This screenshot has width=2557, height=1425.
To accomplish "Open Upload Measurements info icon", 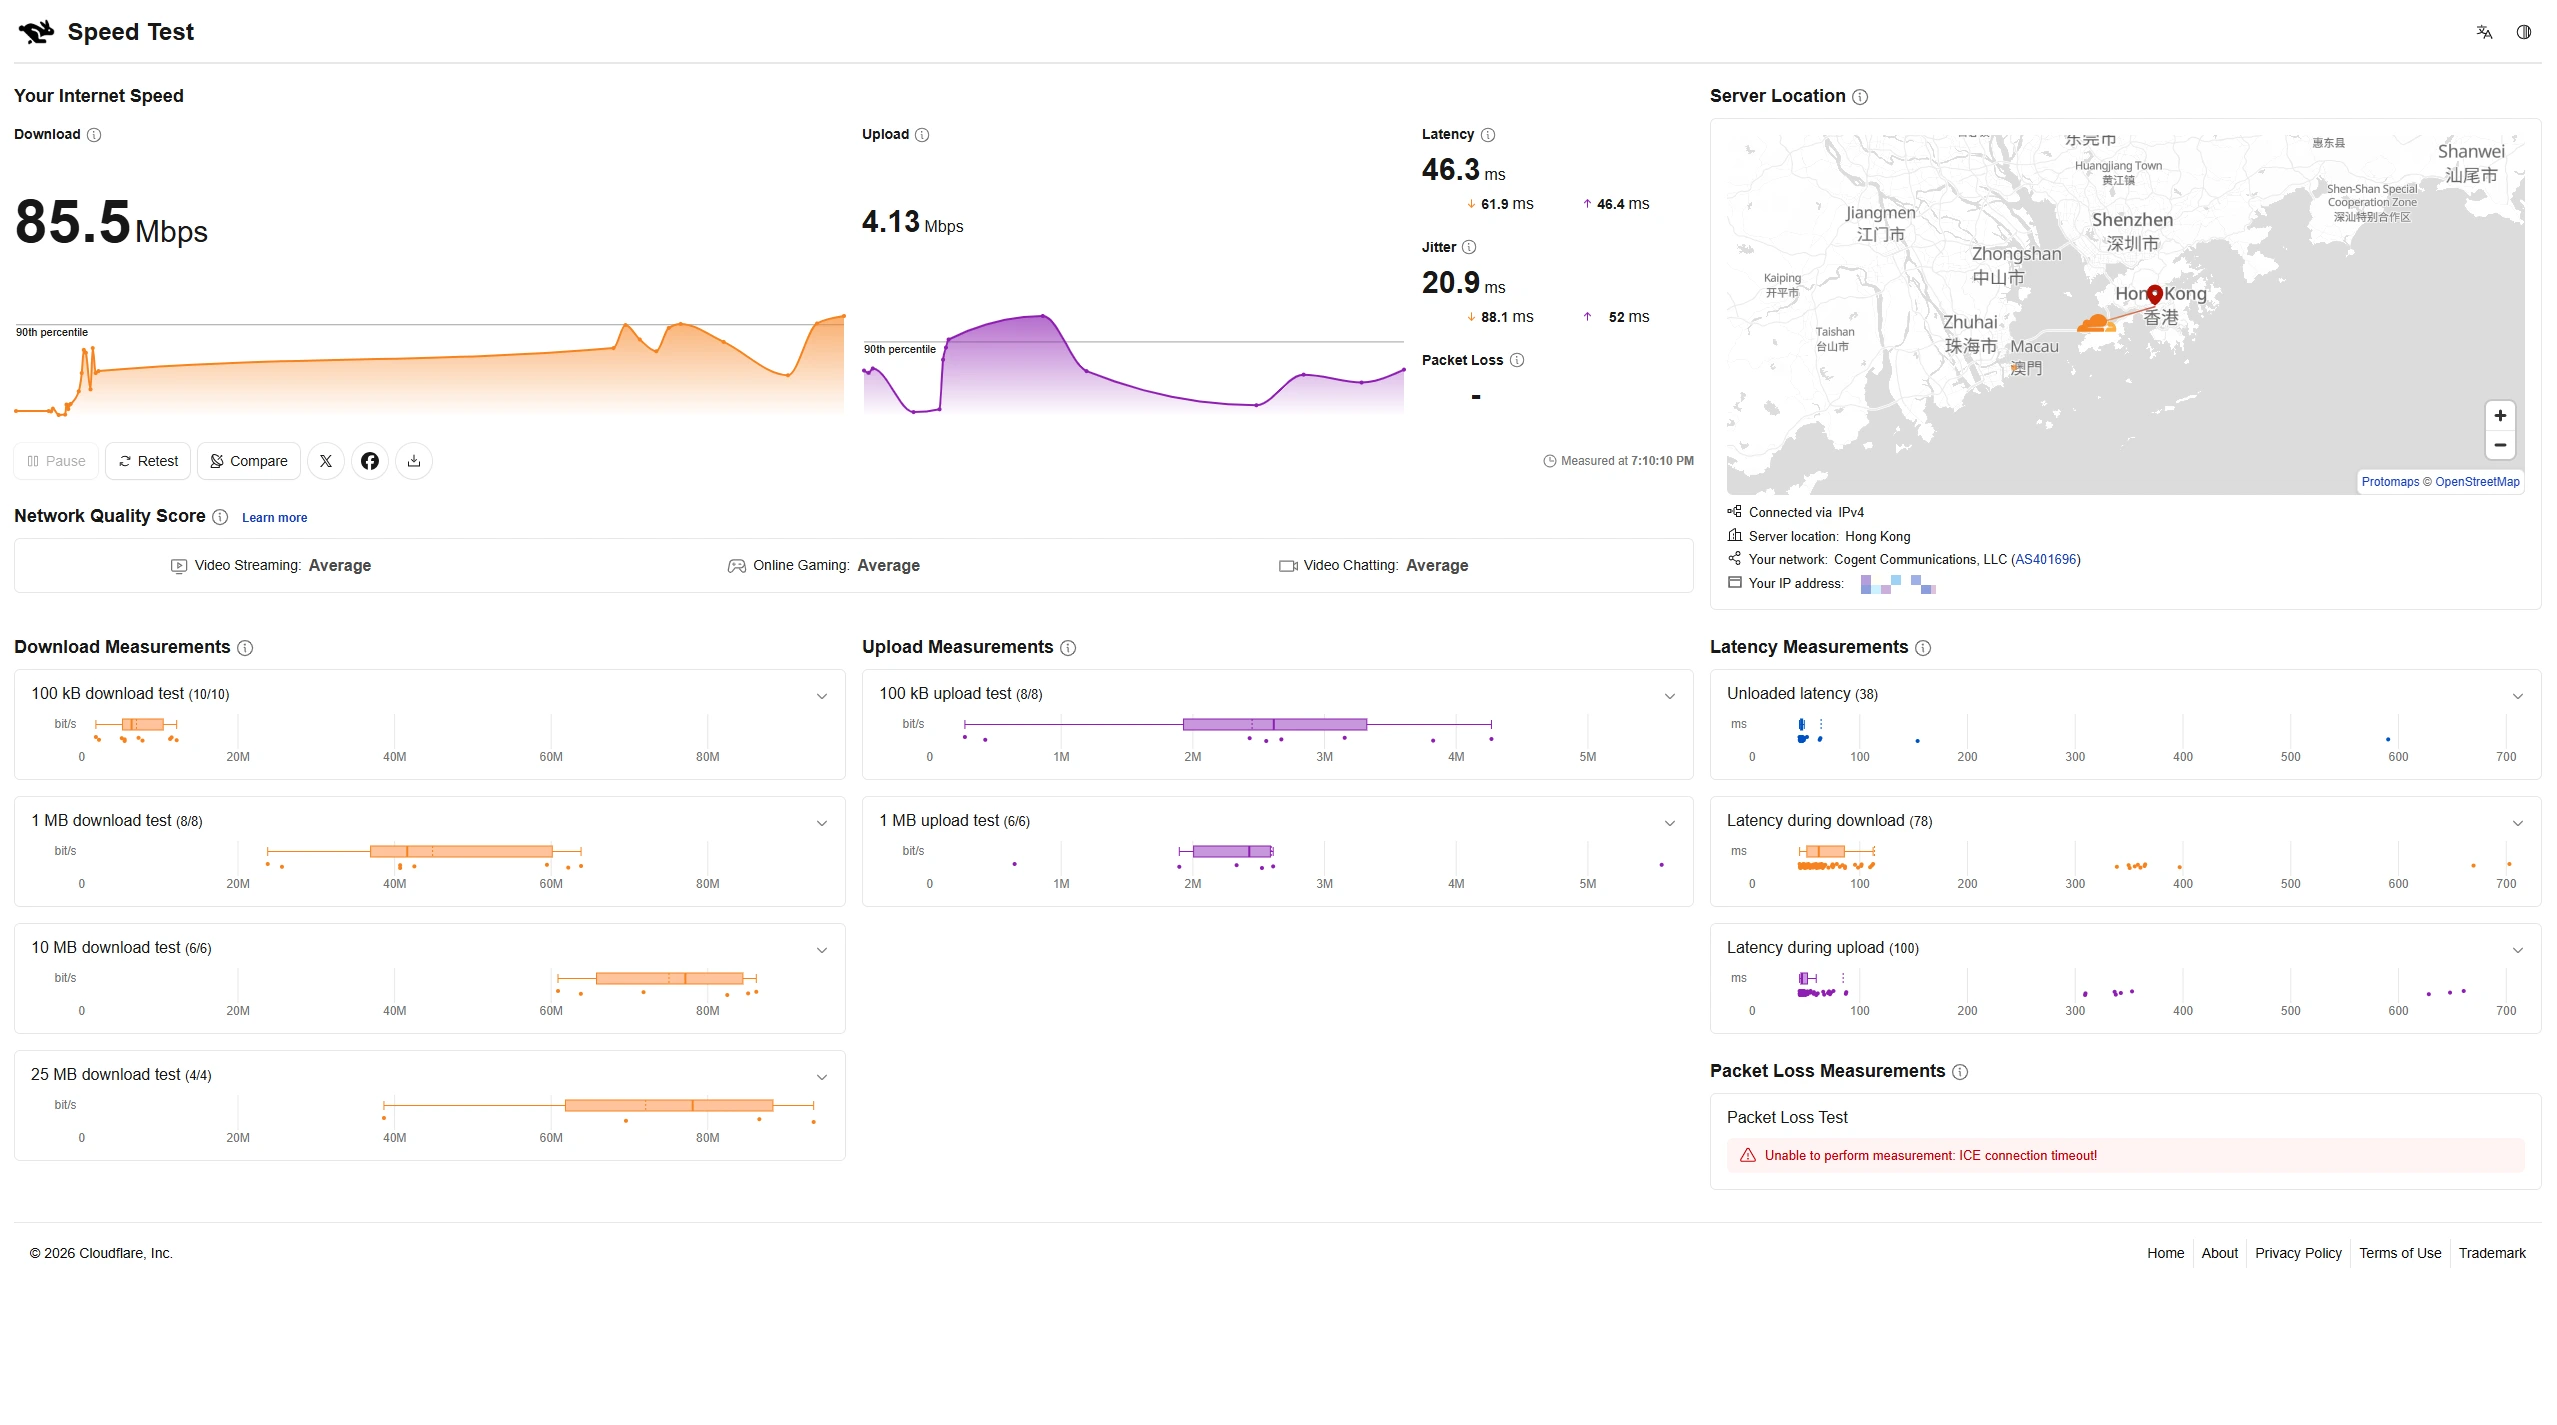I will click(x=1068, y=648).
